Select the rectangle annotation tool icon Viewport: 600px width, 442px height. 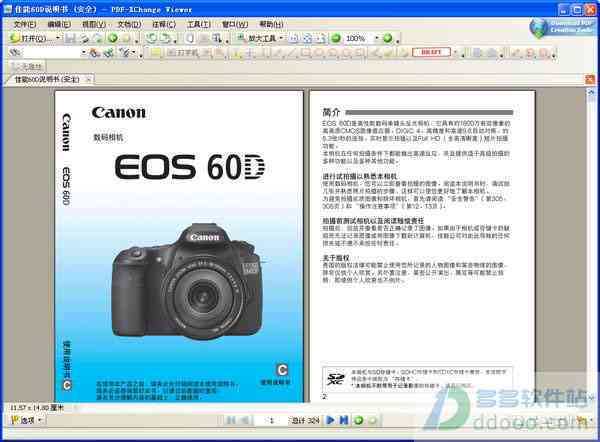[305, 52]
